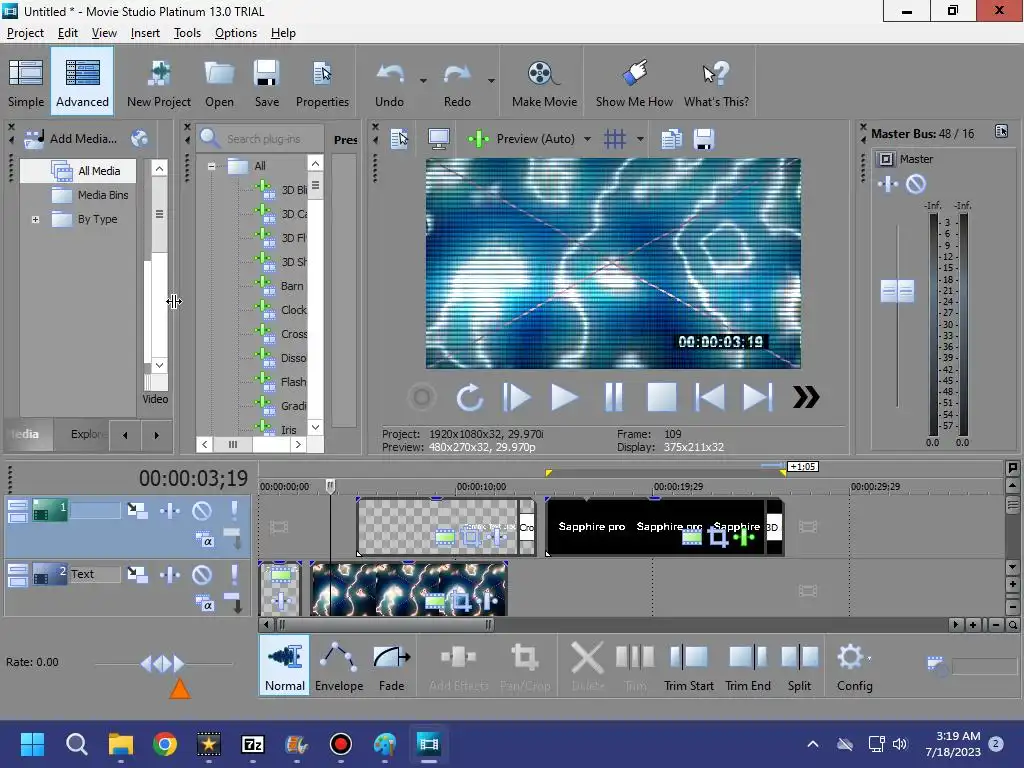The width and height of the screenshot is (1024, 768).
Task: Open the Options menu
Action: pos(236,33)
